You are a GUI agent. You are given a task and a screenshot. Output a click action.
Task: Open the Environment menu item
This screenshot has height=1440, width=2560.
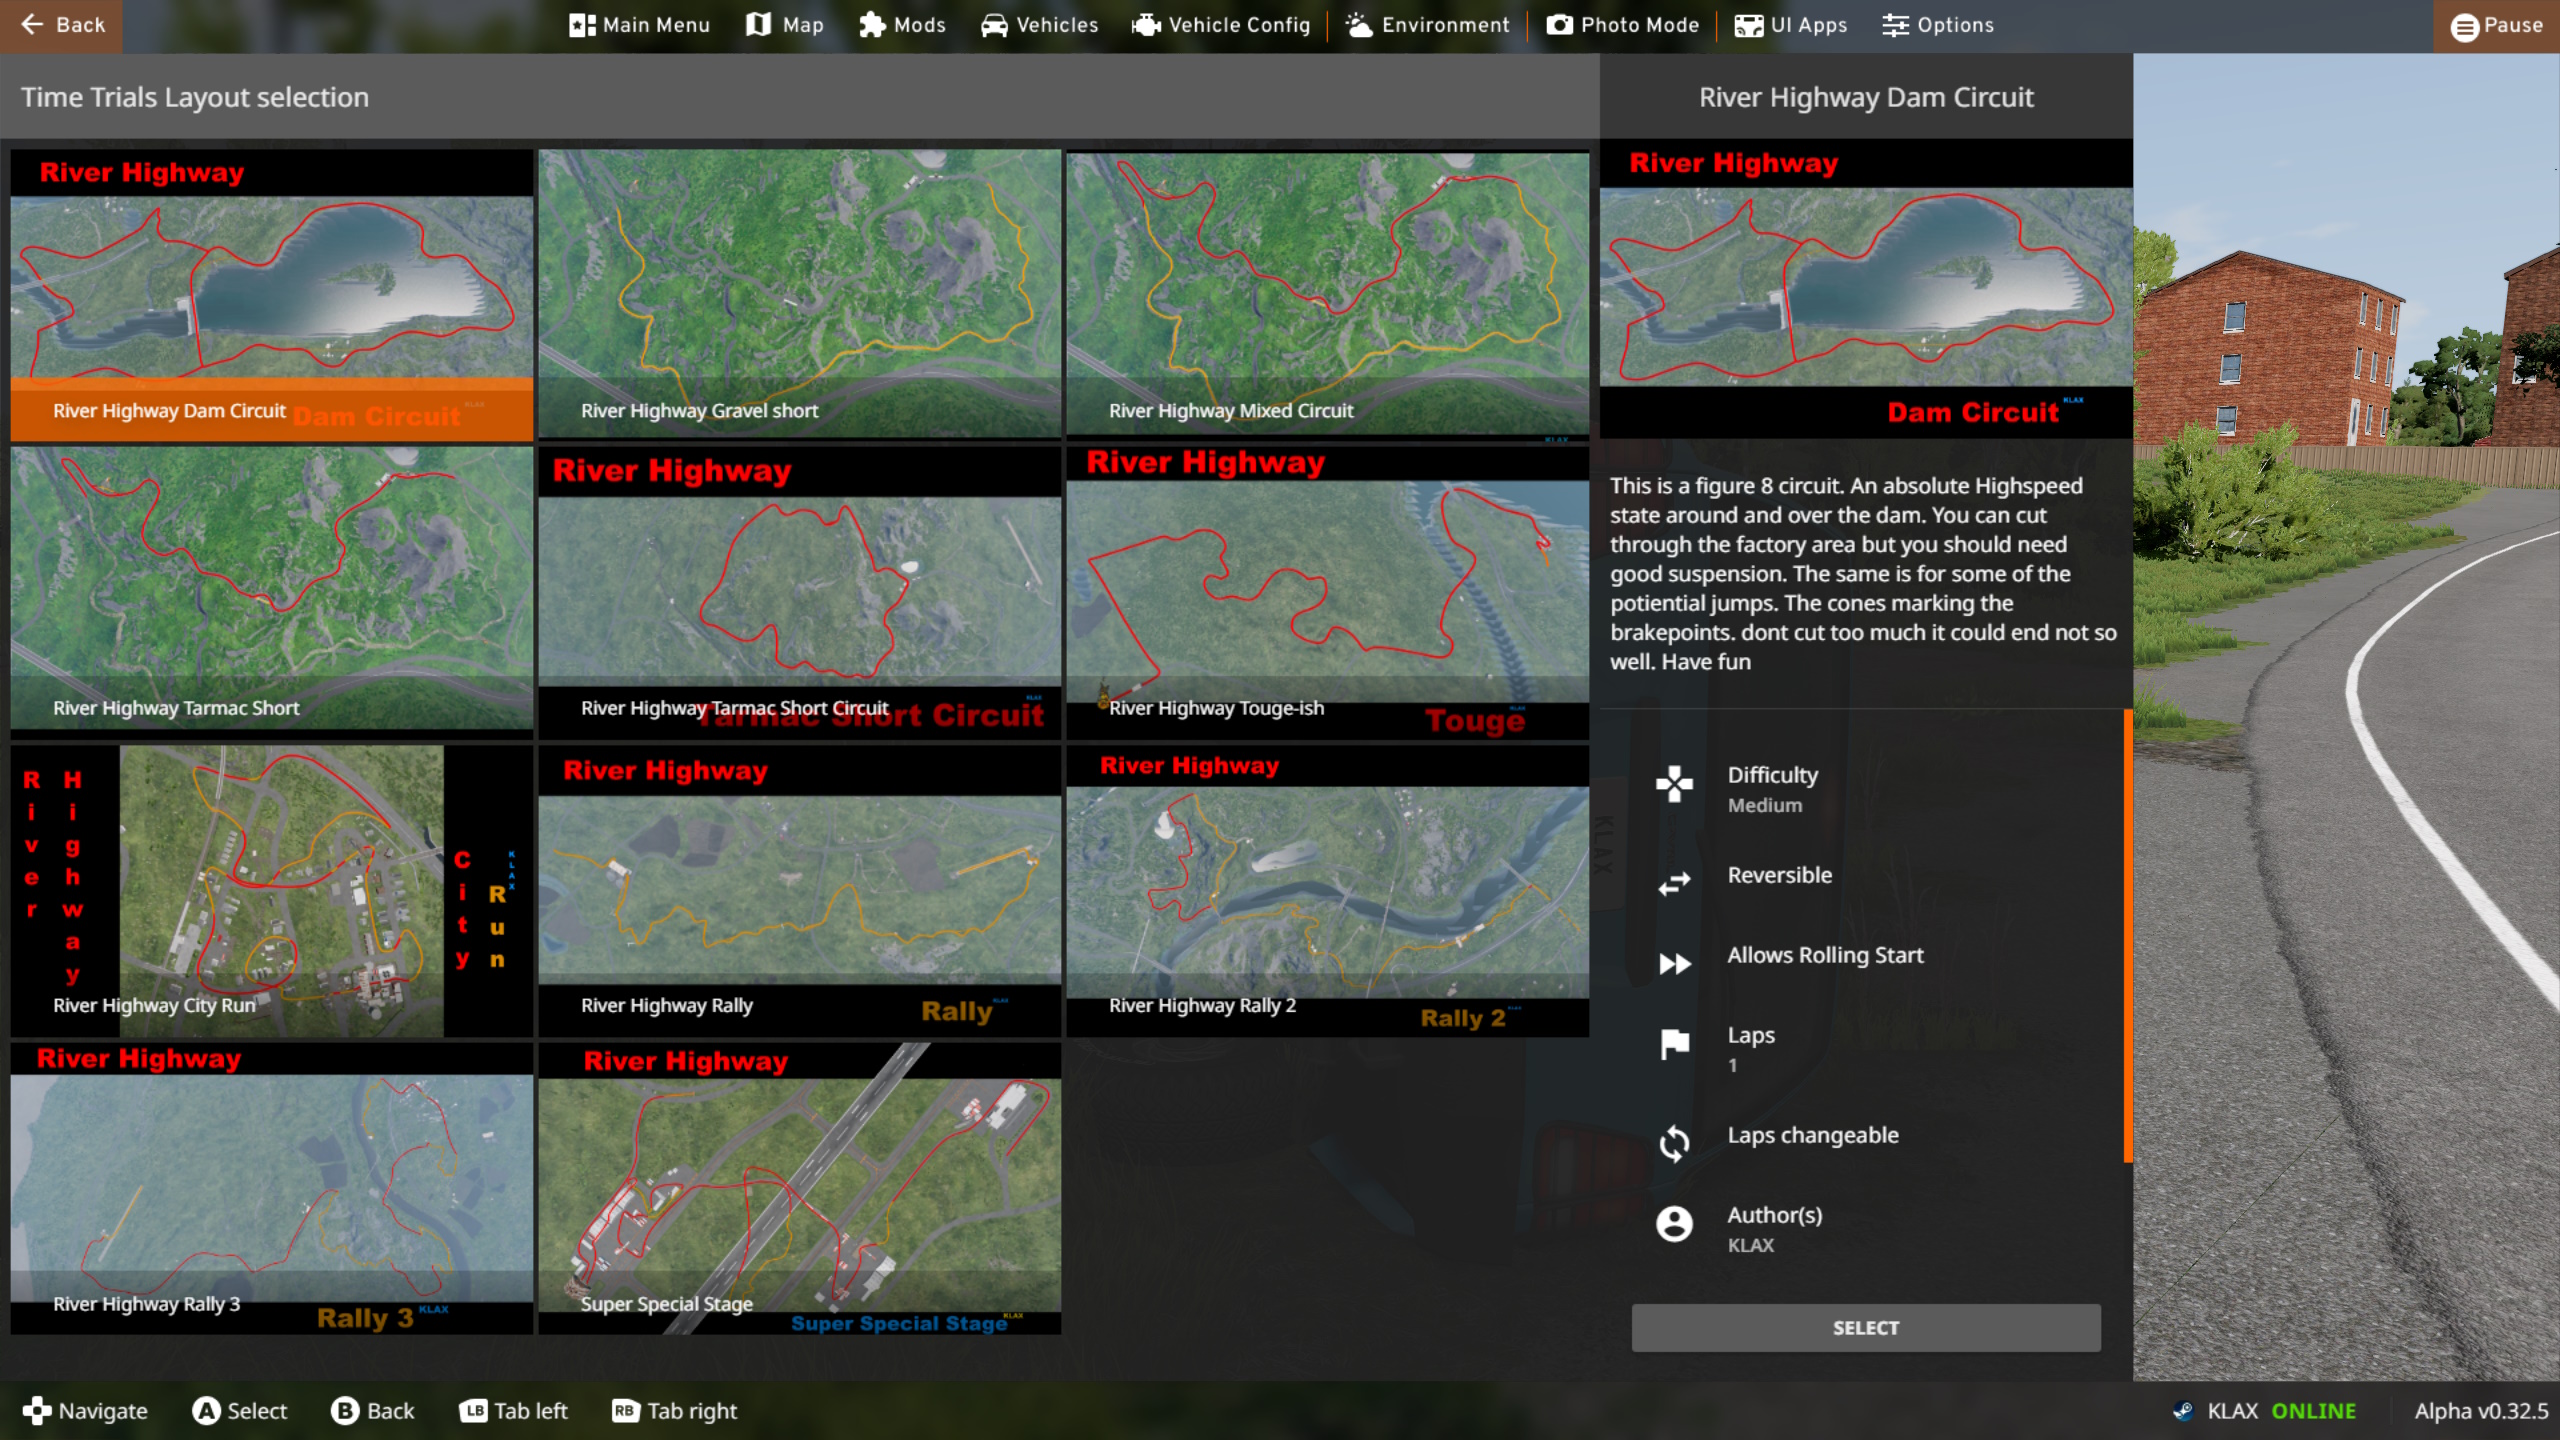1428,25
